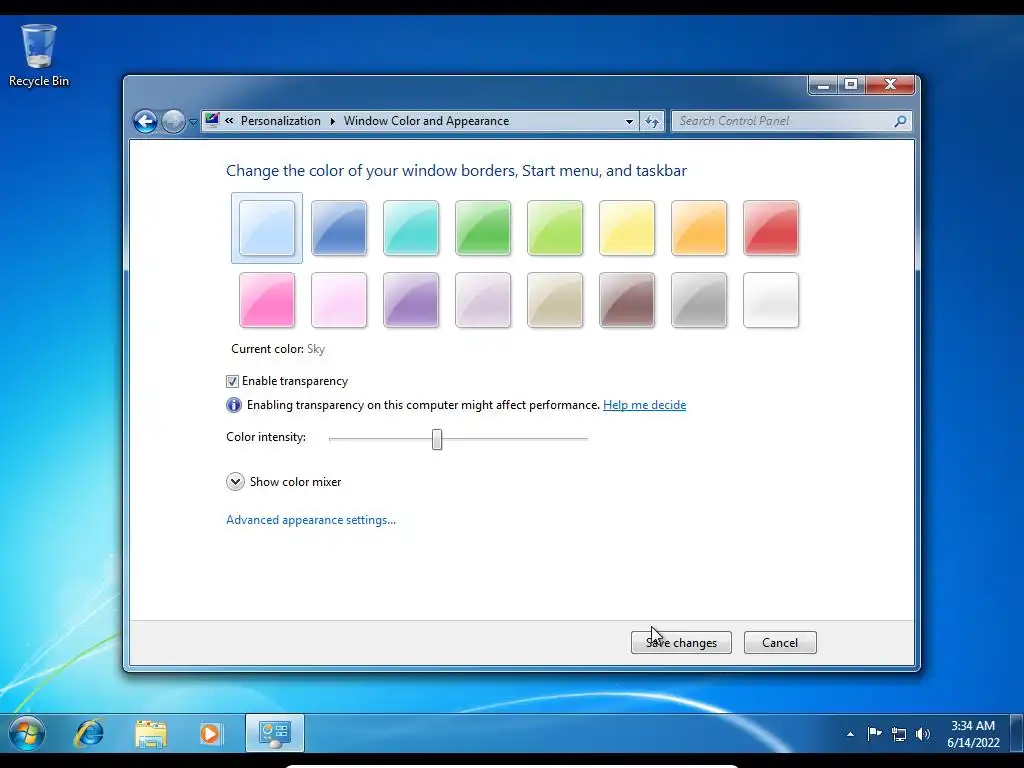Viewport: 1024px width, 768px height.
Task: Select the pale pink color swatch
Action: (x=339, y=300)
